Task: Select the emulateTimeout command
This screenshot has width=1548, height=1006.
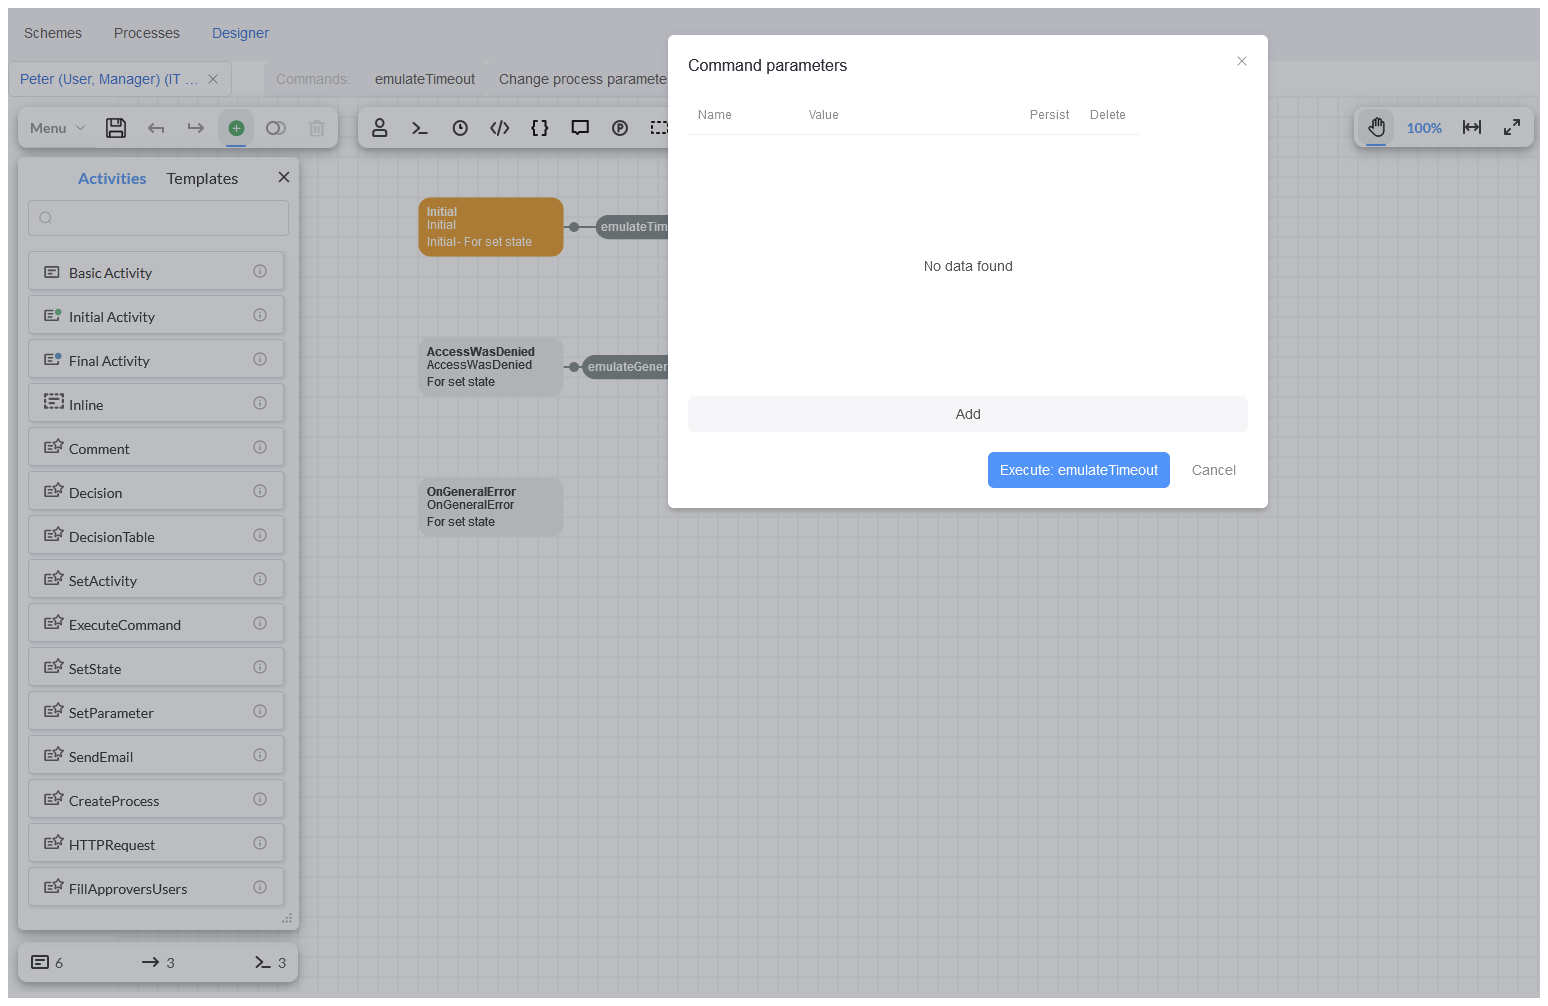Action: click(x=425, y=79)
